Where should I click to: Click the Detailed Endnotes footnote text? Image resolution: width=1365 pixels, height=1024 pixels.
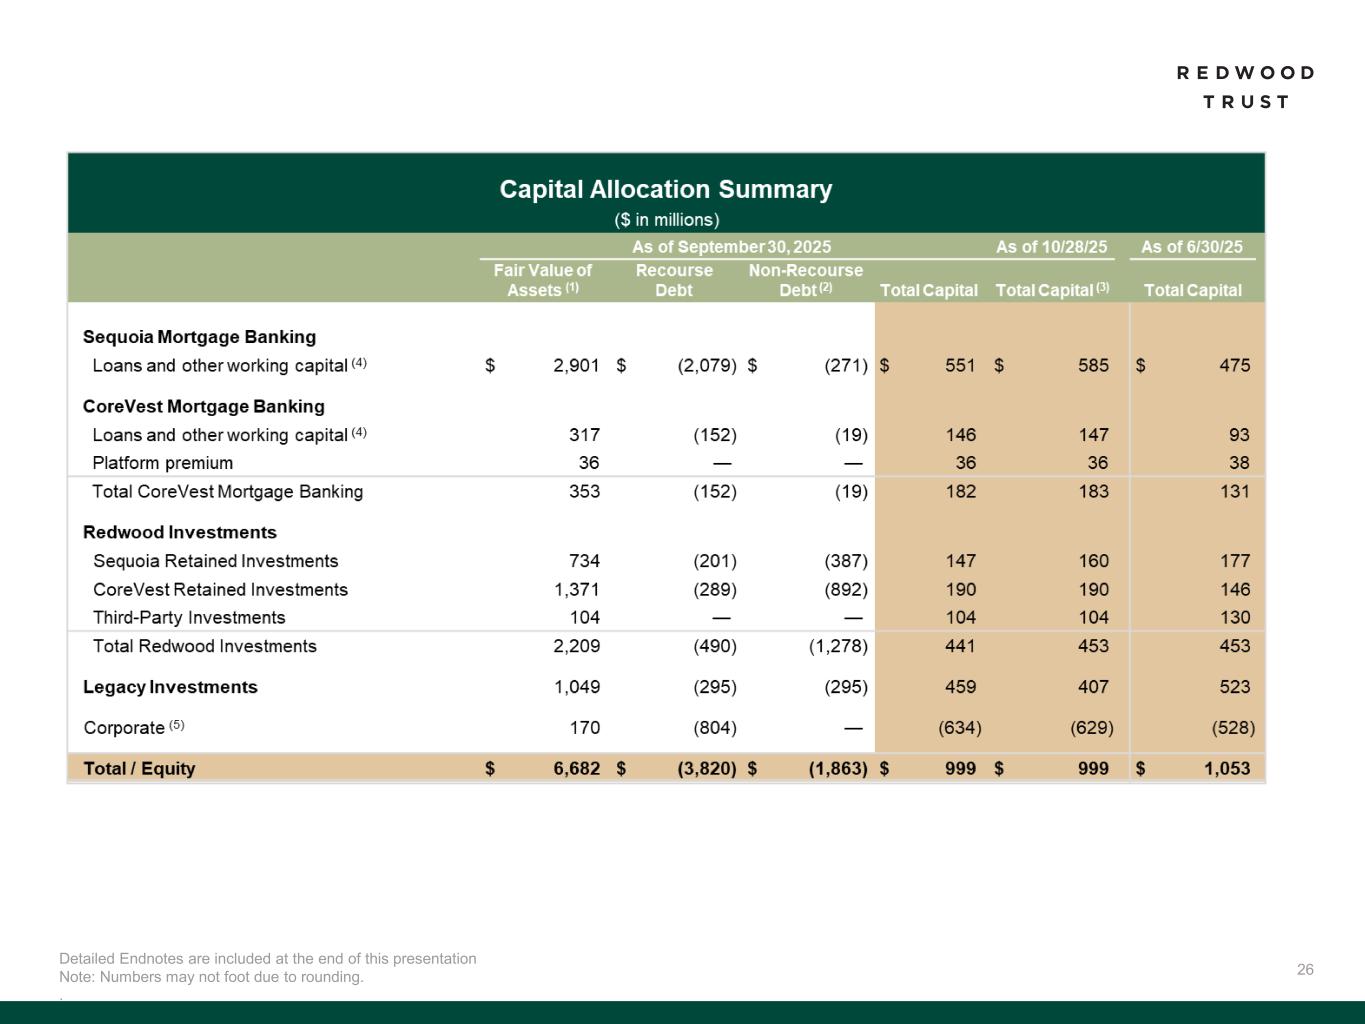[267, 958]
